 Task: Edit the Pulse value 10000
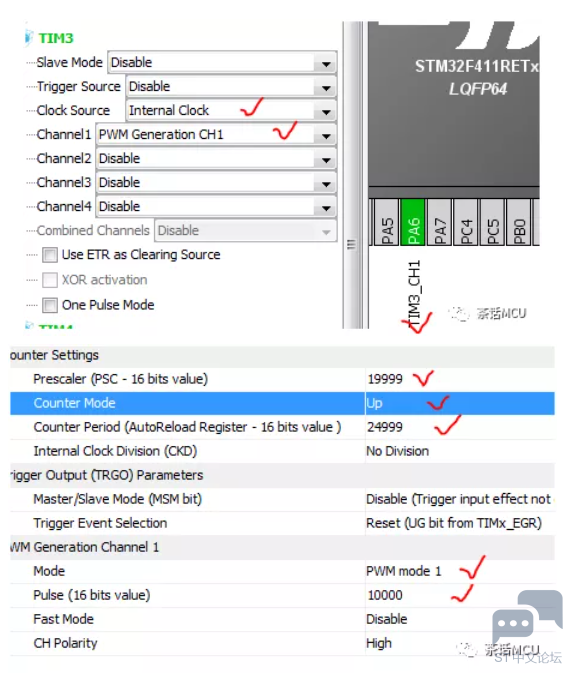(x=385, y=595)
